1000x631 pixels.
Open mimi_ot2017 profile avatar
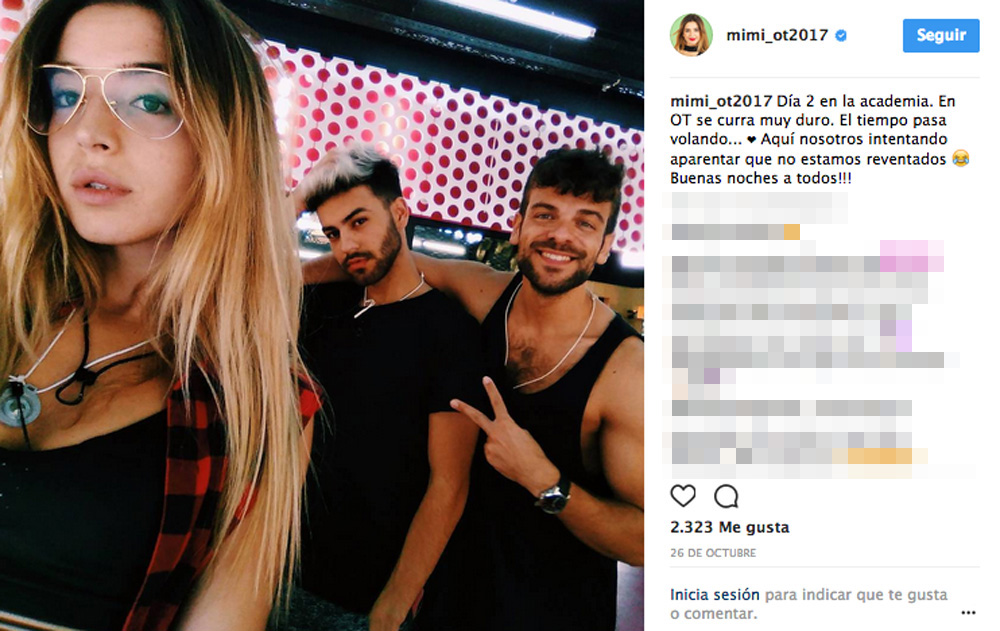(x=691, y=35)
